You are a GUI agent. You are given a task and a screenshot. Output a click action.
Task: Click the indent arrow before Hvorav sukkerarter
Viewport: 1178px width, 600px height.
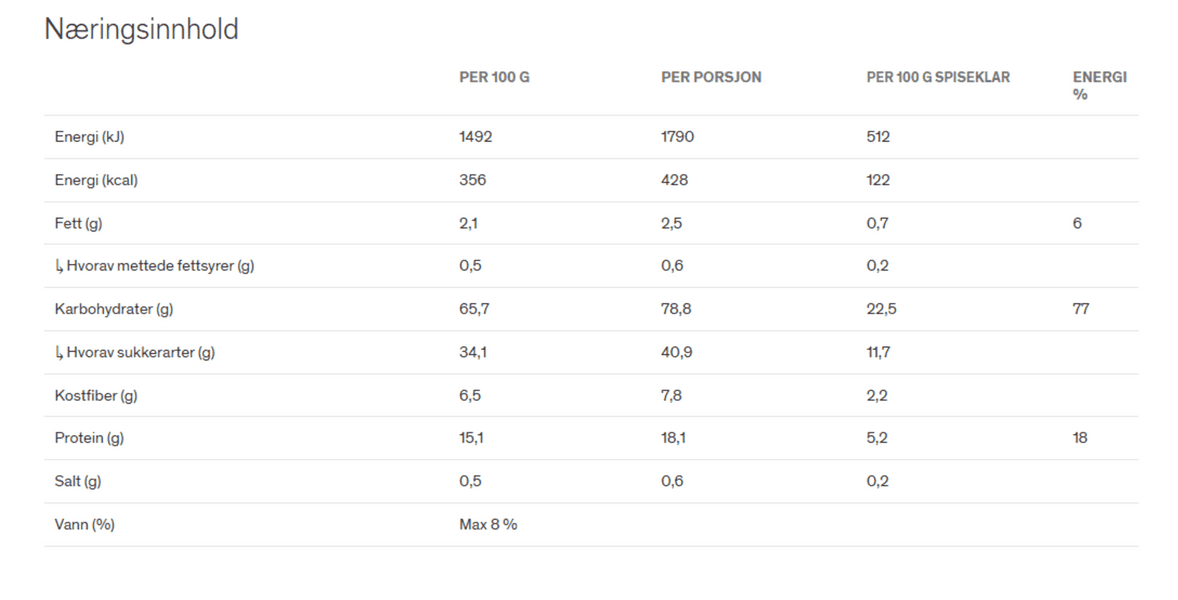click(x=59, y=352)
